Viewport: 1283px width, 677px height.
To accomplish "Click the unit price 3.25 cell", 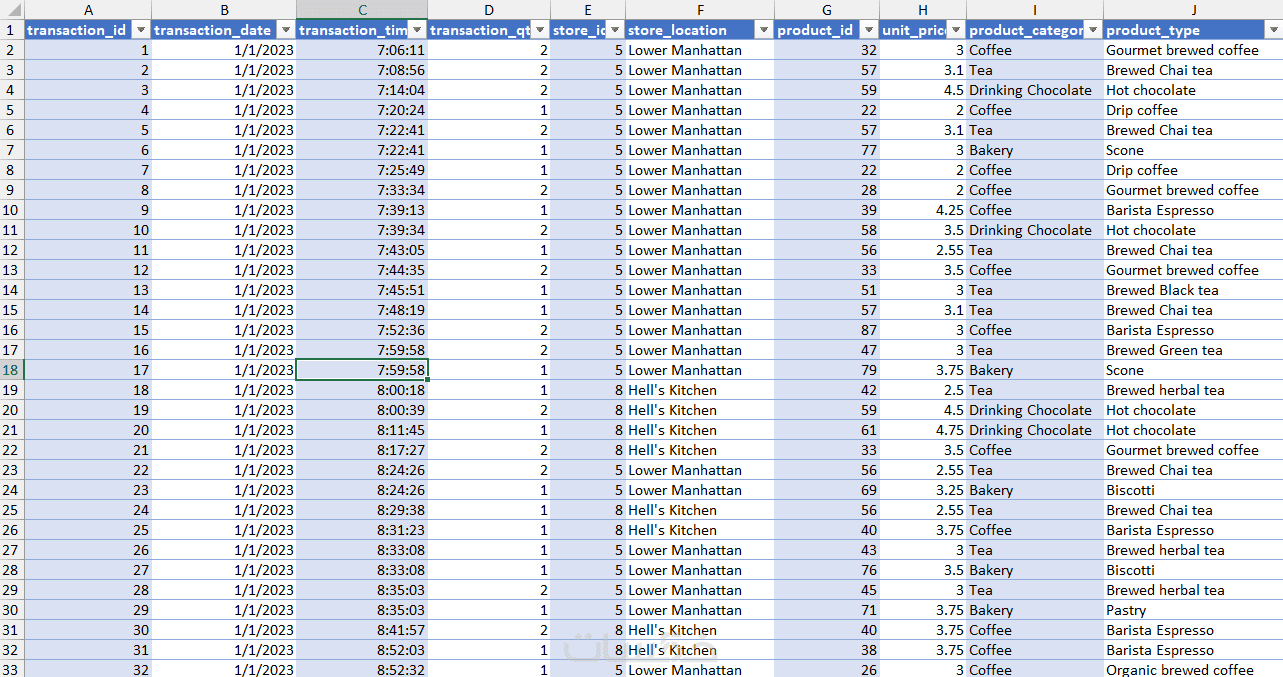I will click(923, 490).
